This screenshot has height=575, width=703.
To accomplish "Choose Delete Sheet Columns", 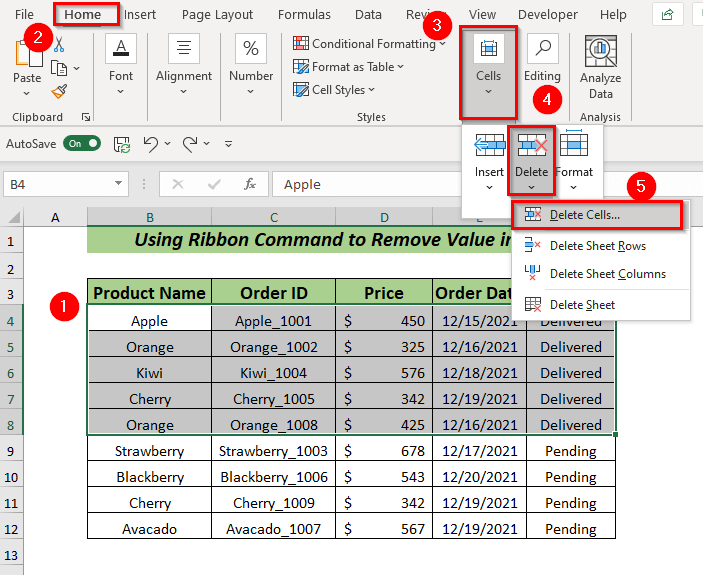I will click(x=600, y=273).
